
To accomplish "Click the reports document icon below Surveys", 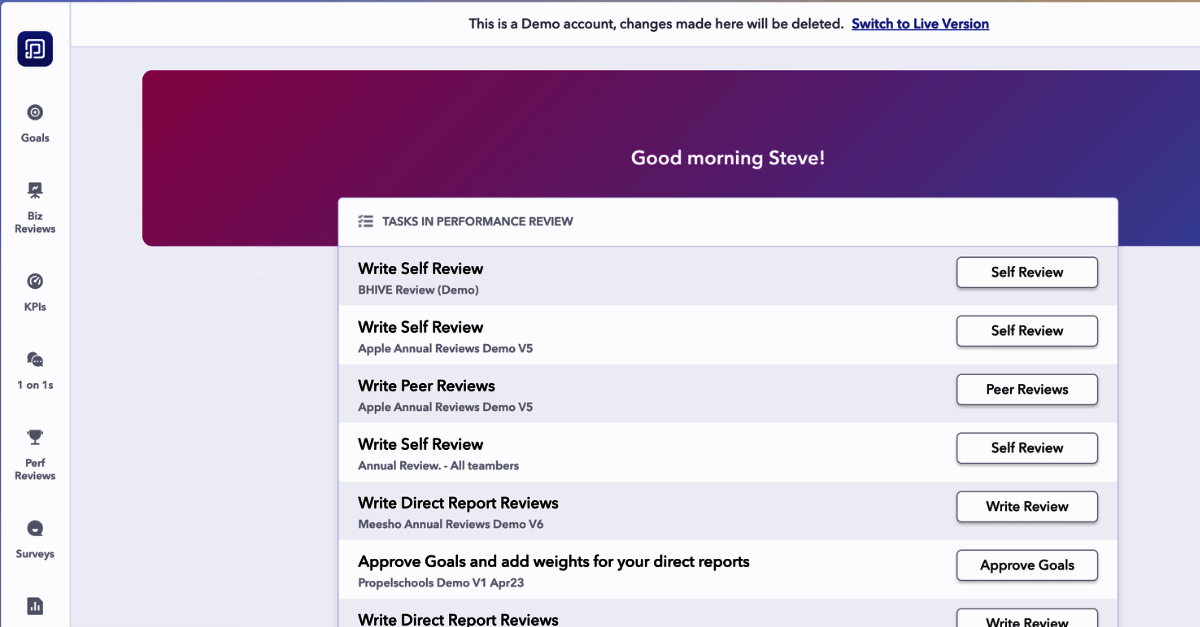I will 35,605.
